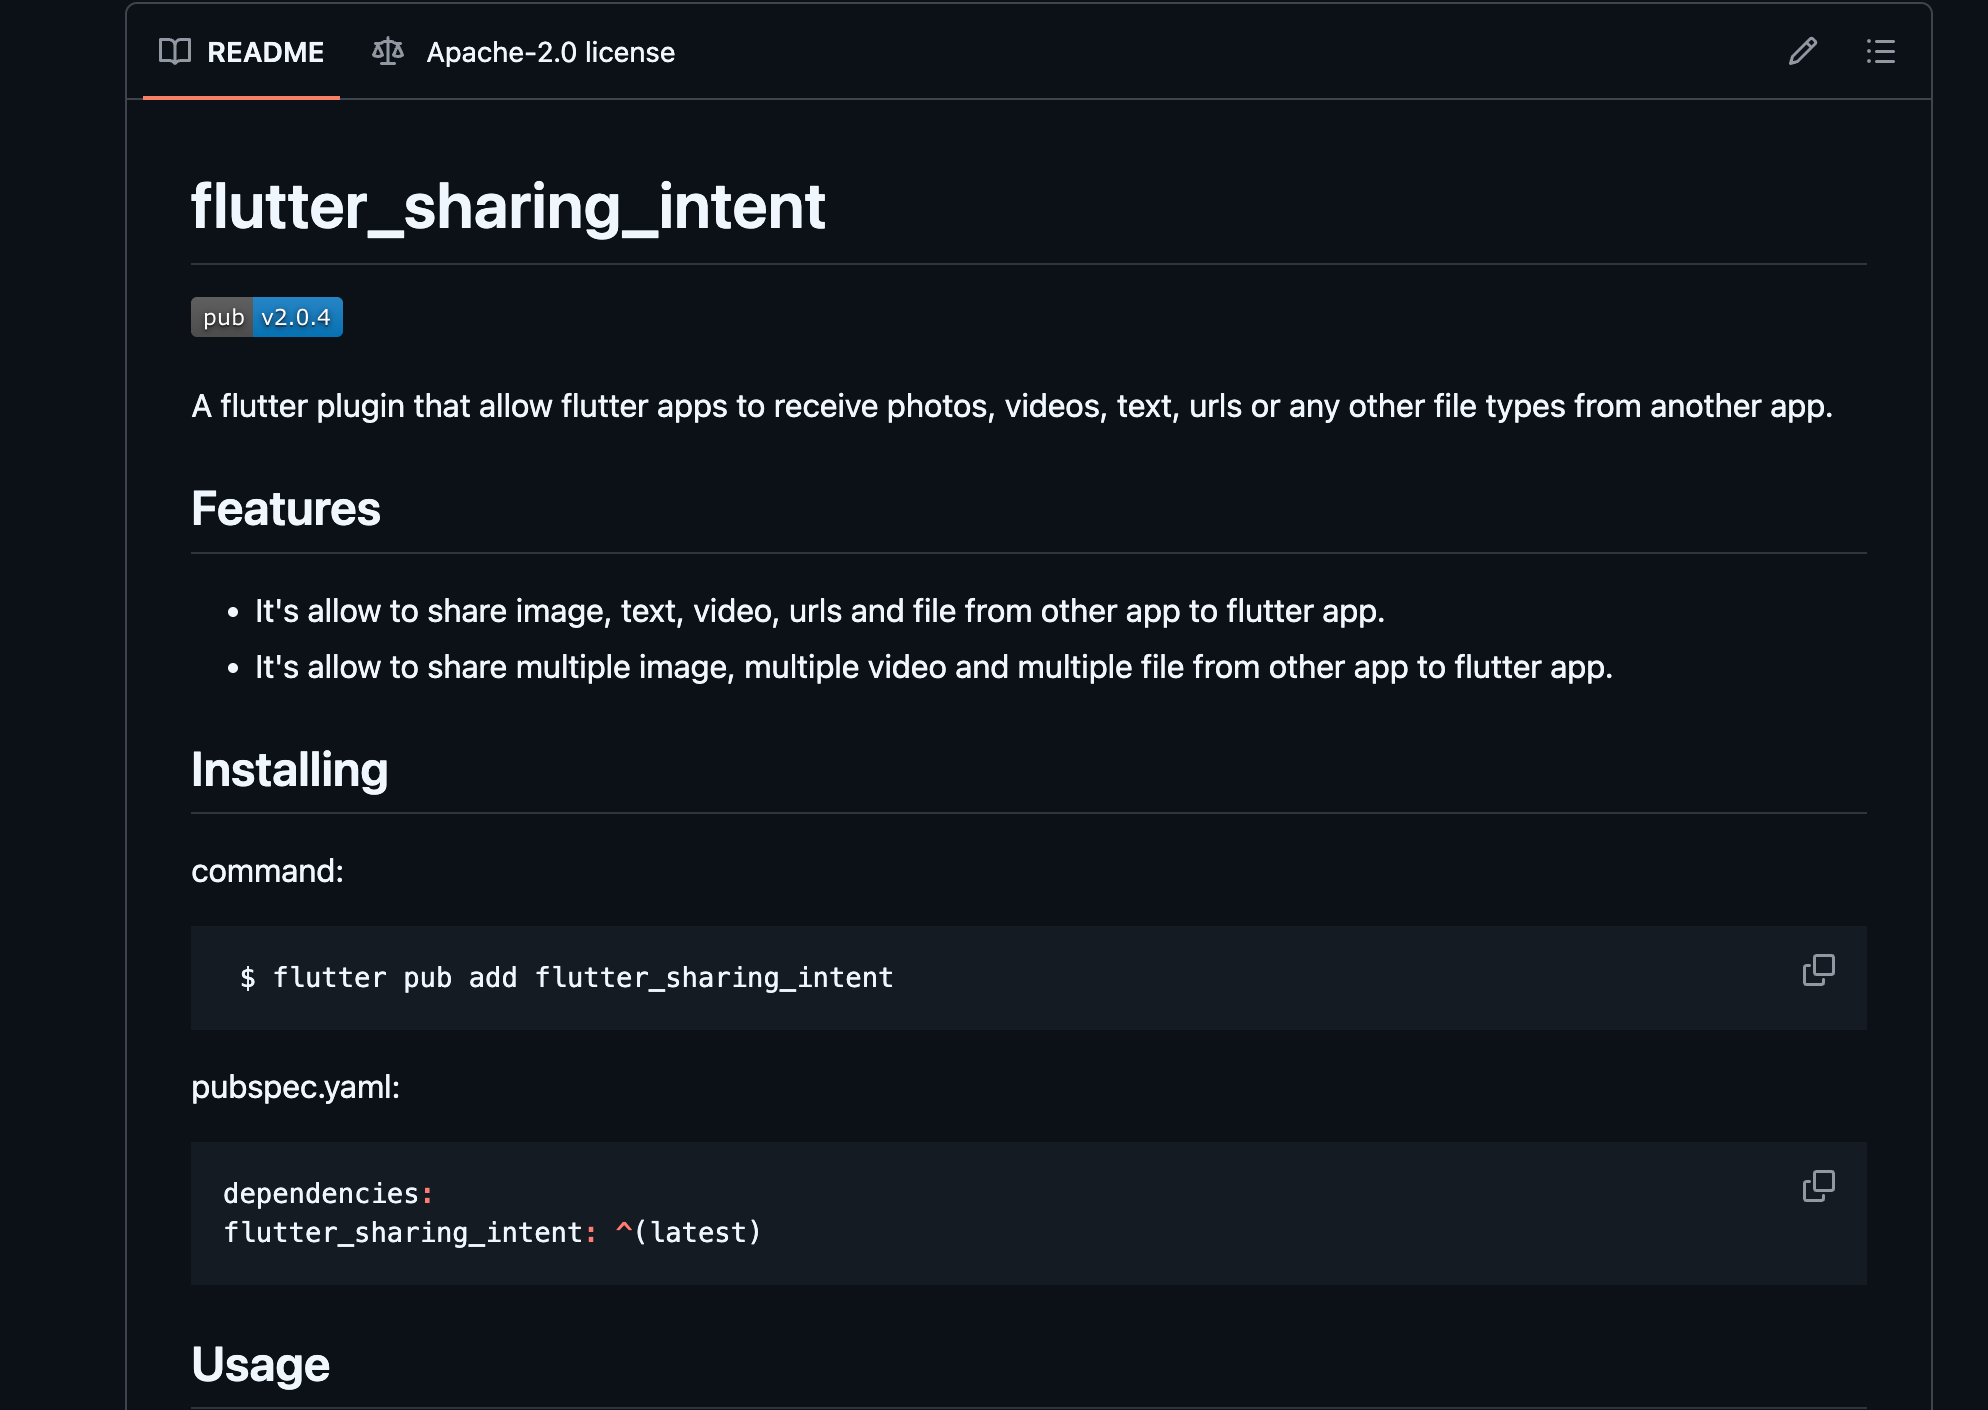Click the pub v2.0.4 badge

[x=267, y=317]
